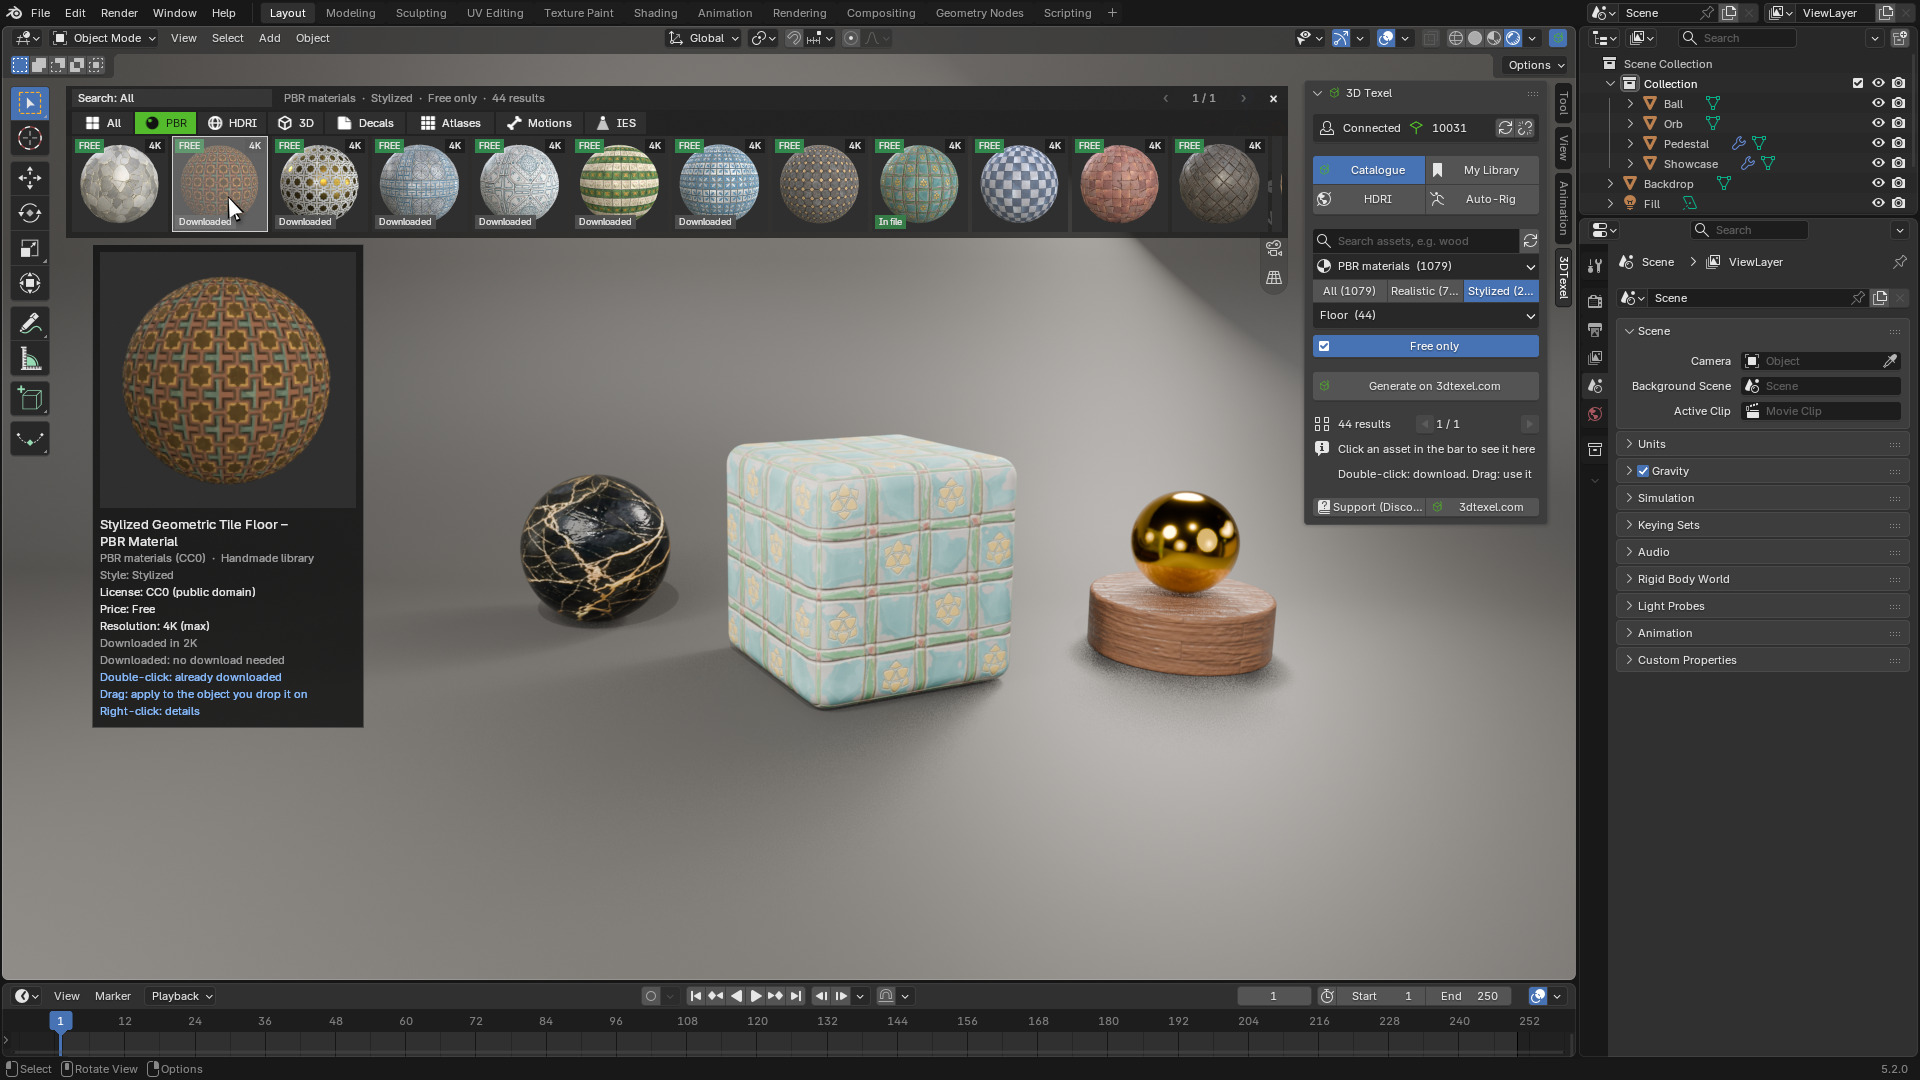Click the current frame field in the timeline
Image resolution: width=1920 pixels, height=1080 pixels.
(1273, 996)
